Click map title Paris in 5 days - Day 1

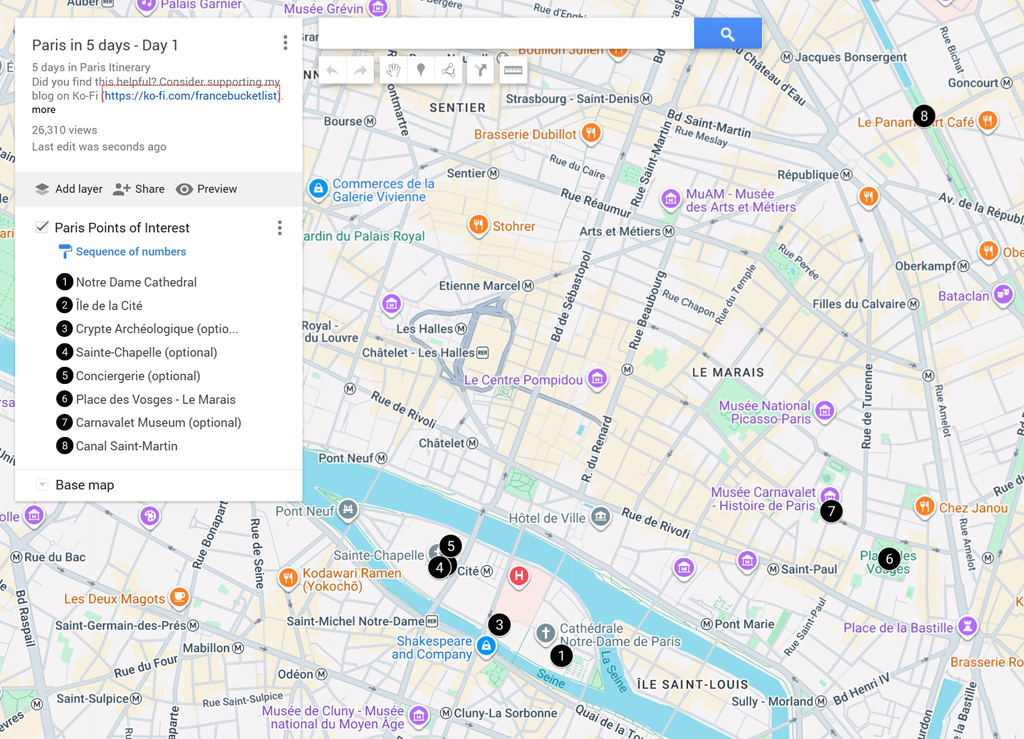click(x=105, y=45)
